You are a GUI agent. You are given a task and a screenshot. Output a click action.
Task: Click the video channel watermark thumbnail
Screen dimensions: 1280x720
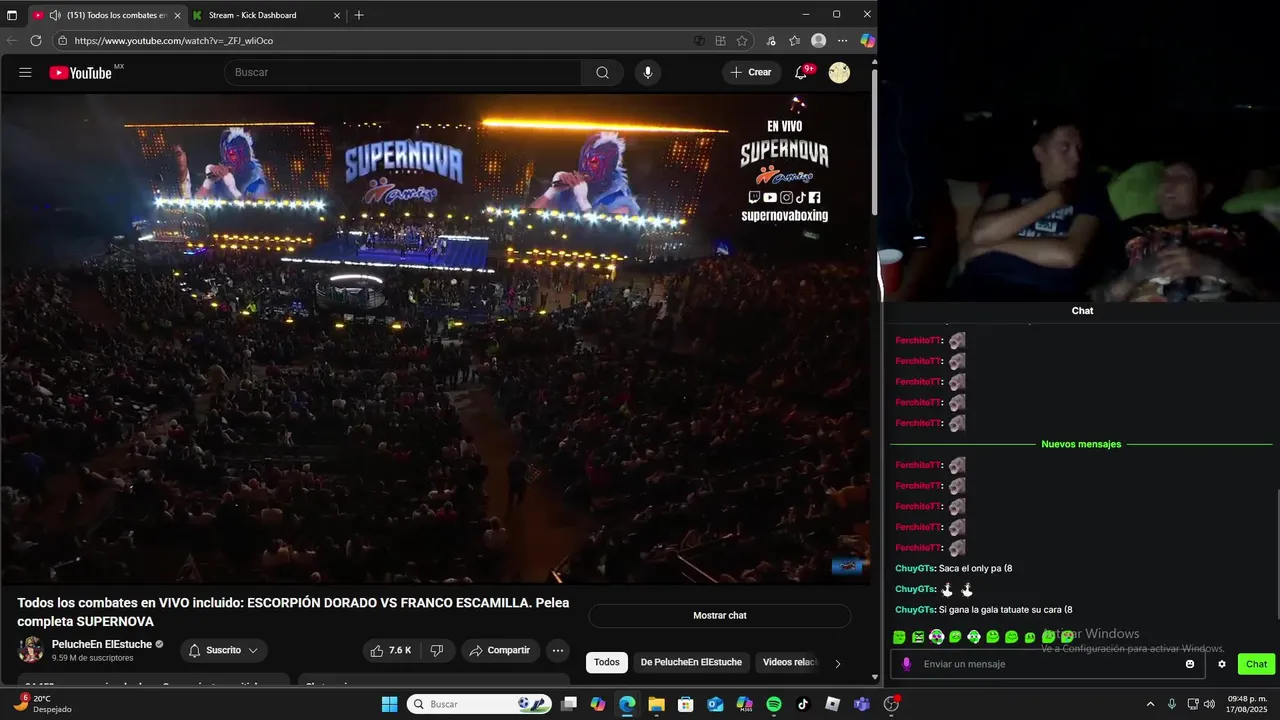[x=847, y=566]
